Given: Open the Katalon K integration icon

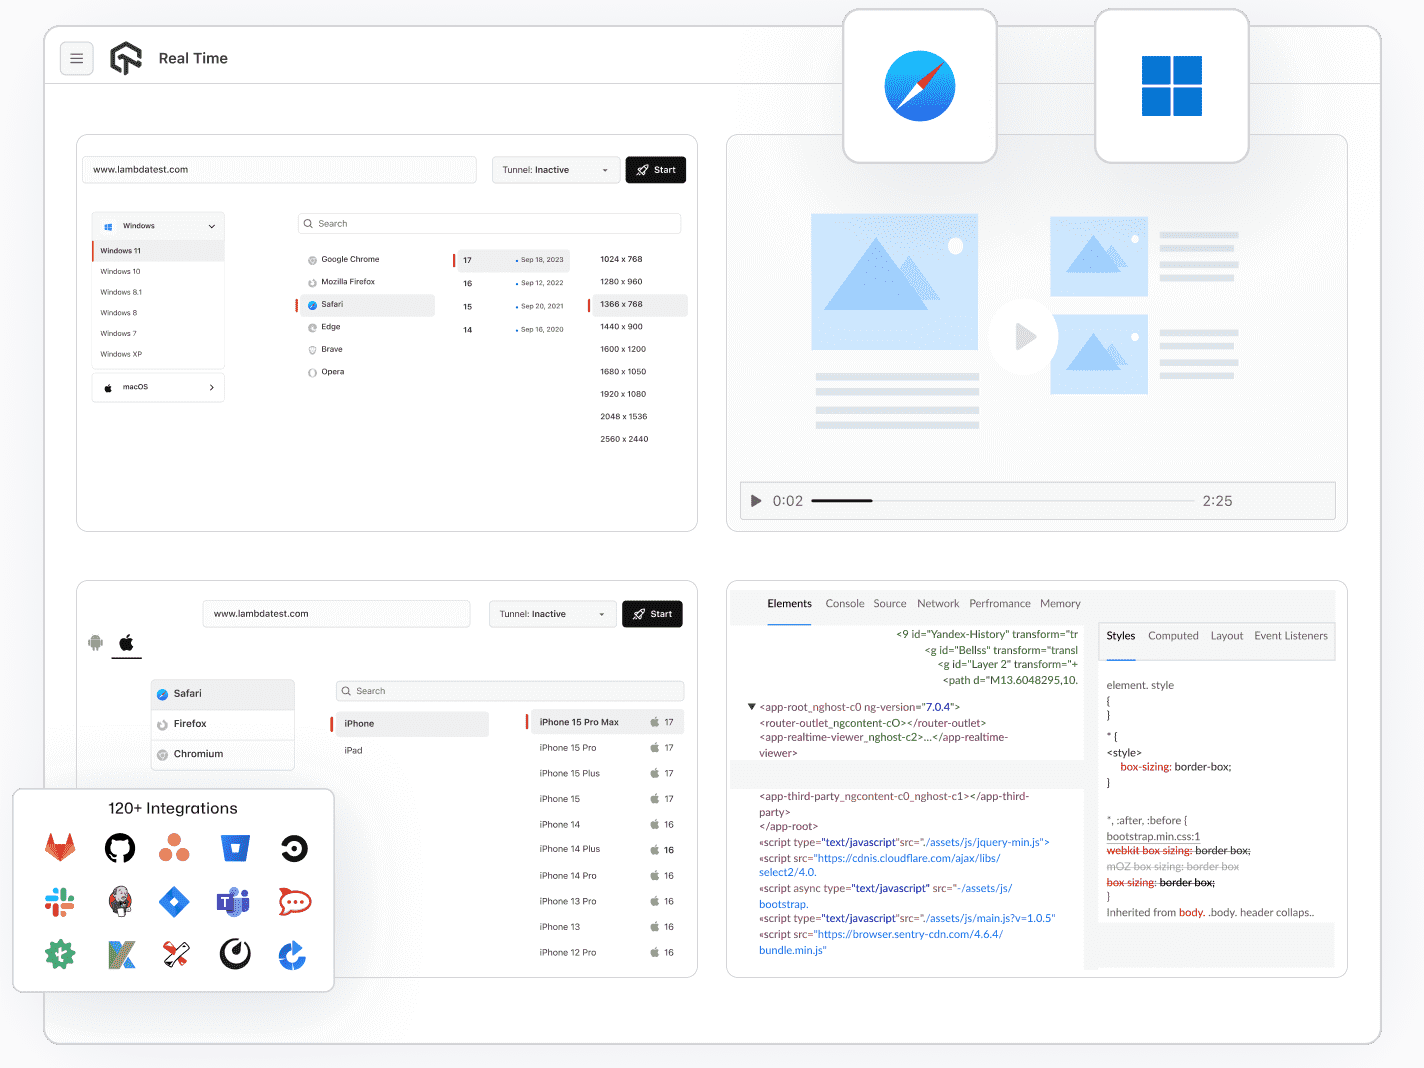Looking at the screenshot, I should click(x=121, y=954).
